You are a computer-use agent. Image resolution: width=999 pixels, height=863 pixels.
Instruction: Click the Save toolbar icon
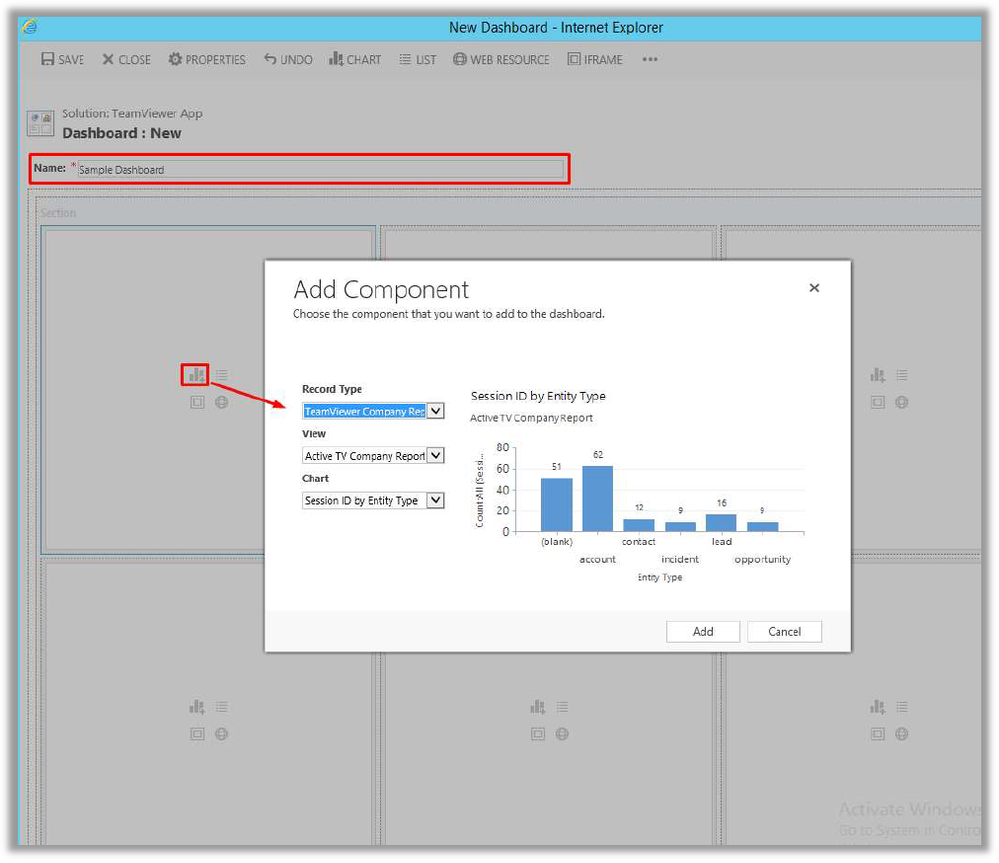point(48,60)
